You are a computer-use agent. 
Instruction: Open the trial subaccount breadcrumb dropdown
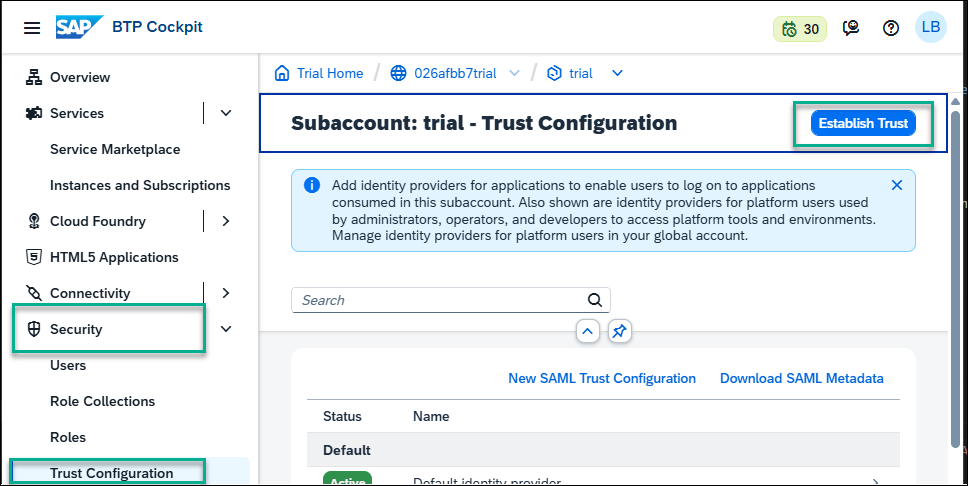coord(617,73)
